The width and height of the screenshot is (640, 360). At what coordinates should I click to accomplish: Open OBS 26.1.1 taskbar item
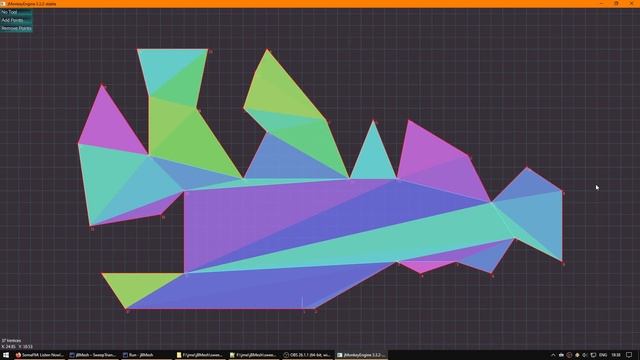307,355
